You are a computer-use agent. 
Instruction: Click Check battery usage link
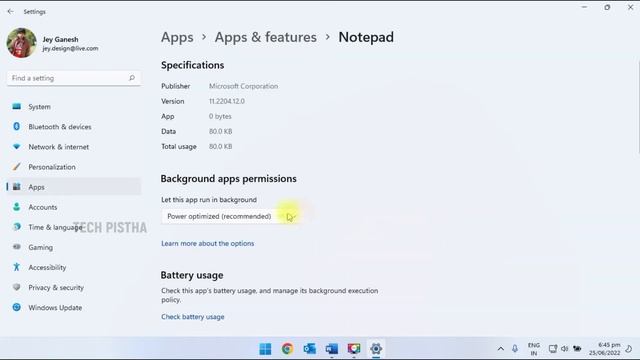pyautogui.click(x=193, y=317)
